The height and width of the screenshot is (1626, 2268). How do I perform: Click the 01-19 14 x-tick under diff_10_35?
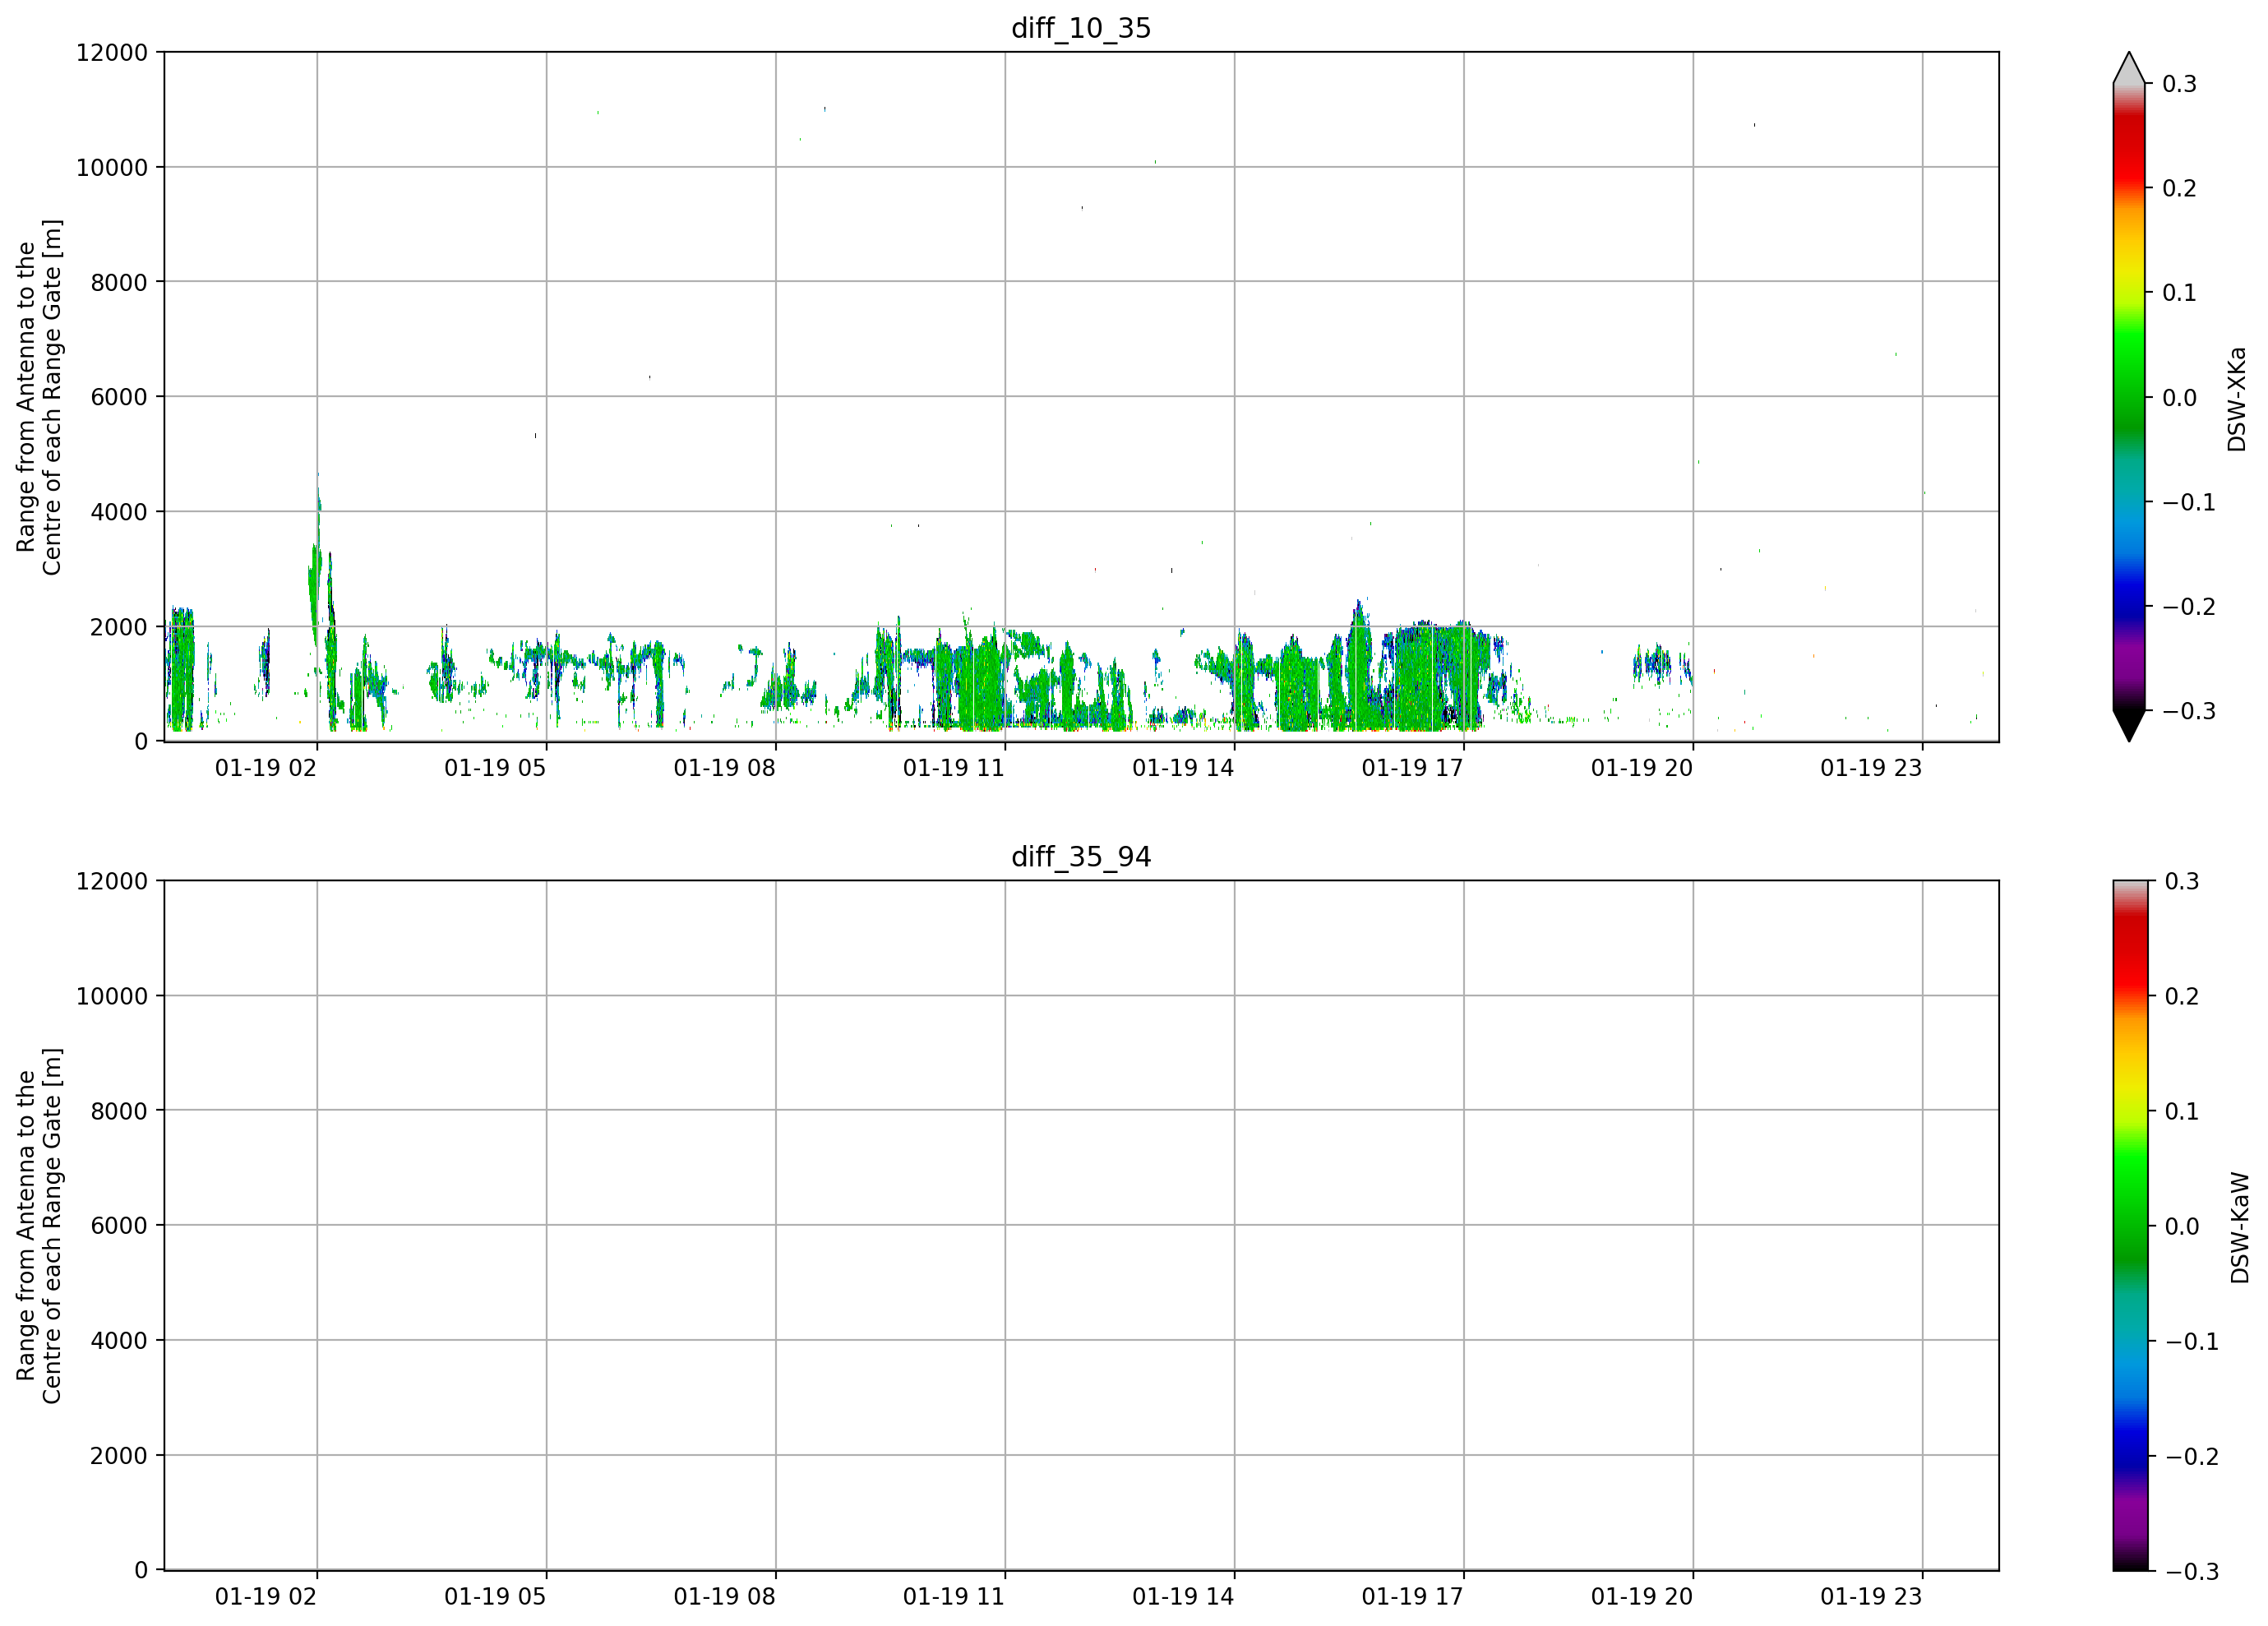[x=1183, y=768]
